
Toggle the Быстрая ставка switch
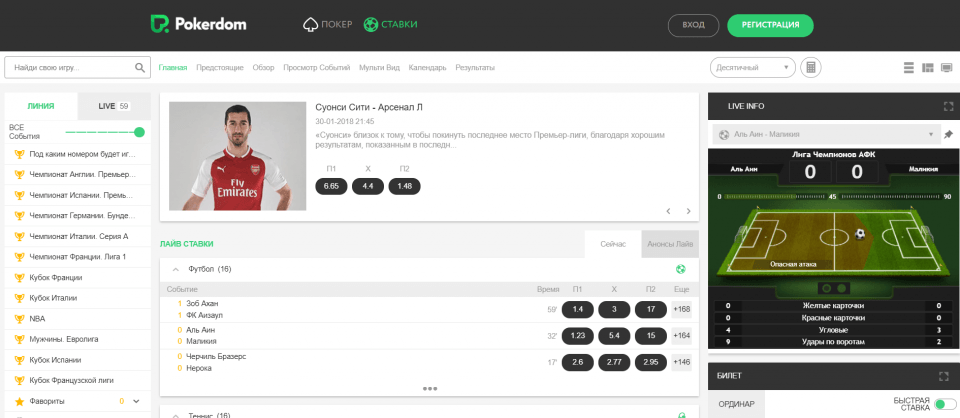945,404
